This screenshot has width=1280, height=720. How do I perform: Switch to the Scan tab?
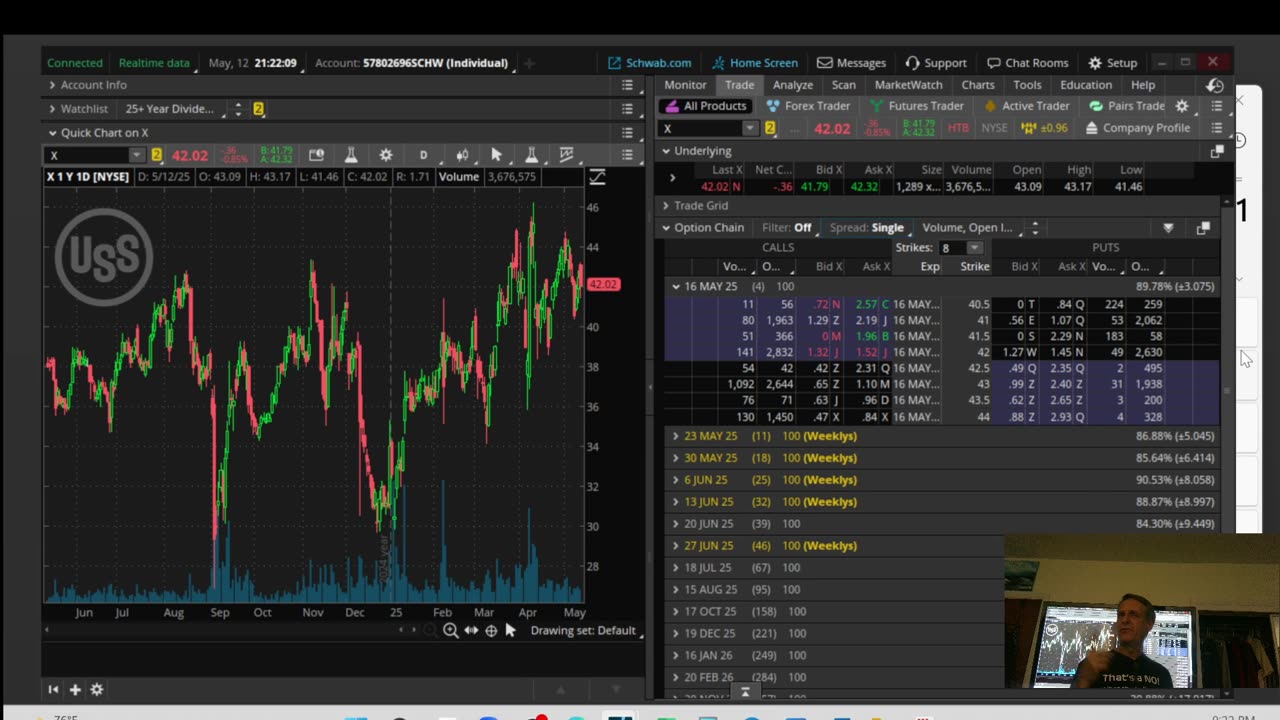click(844, 85)
